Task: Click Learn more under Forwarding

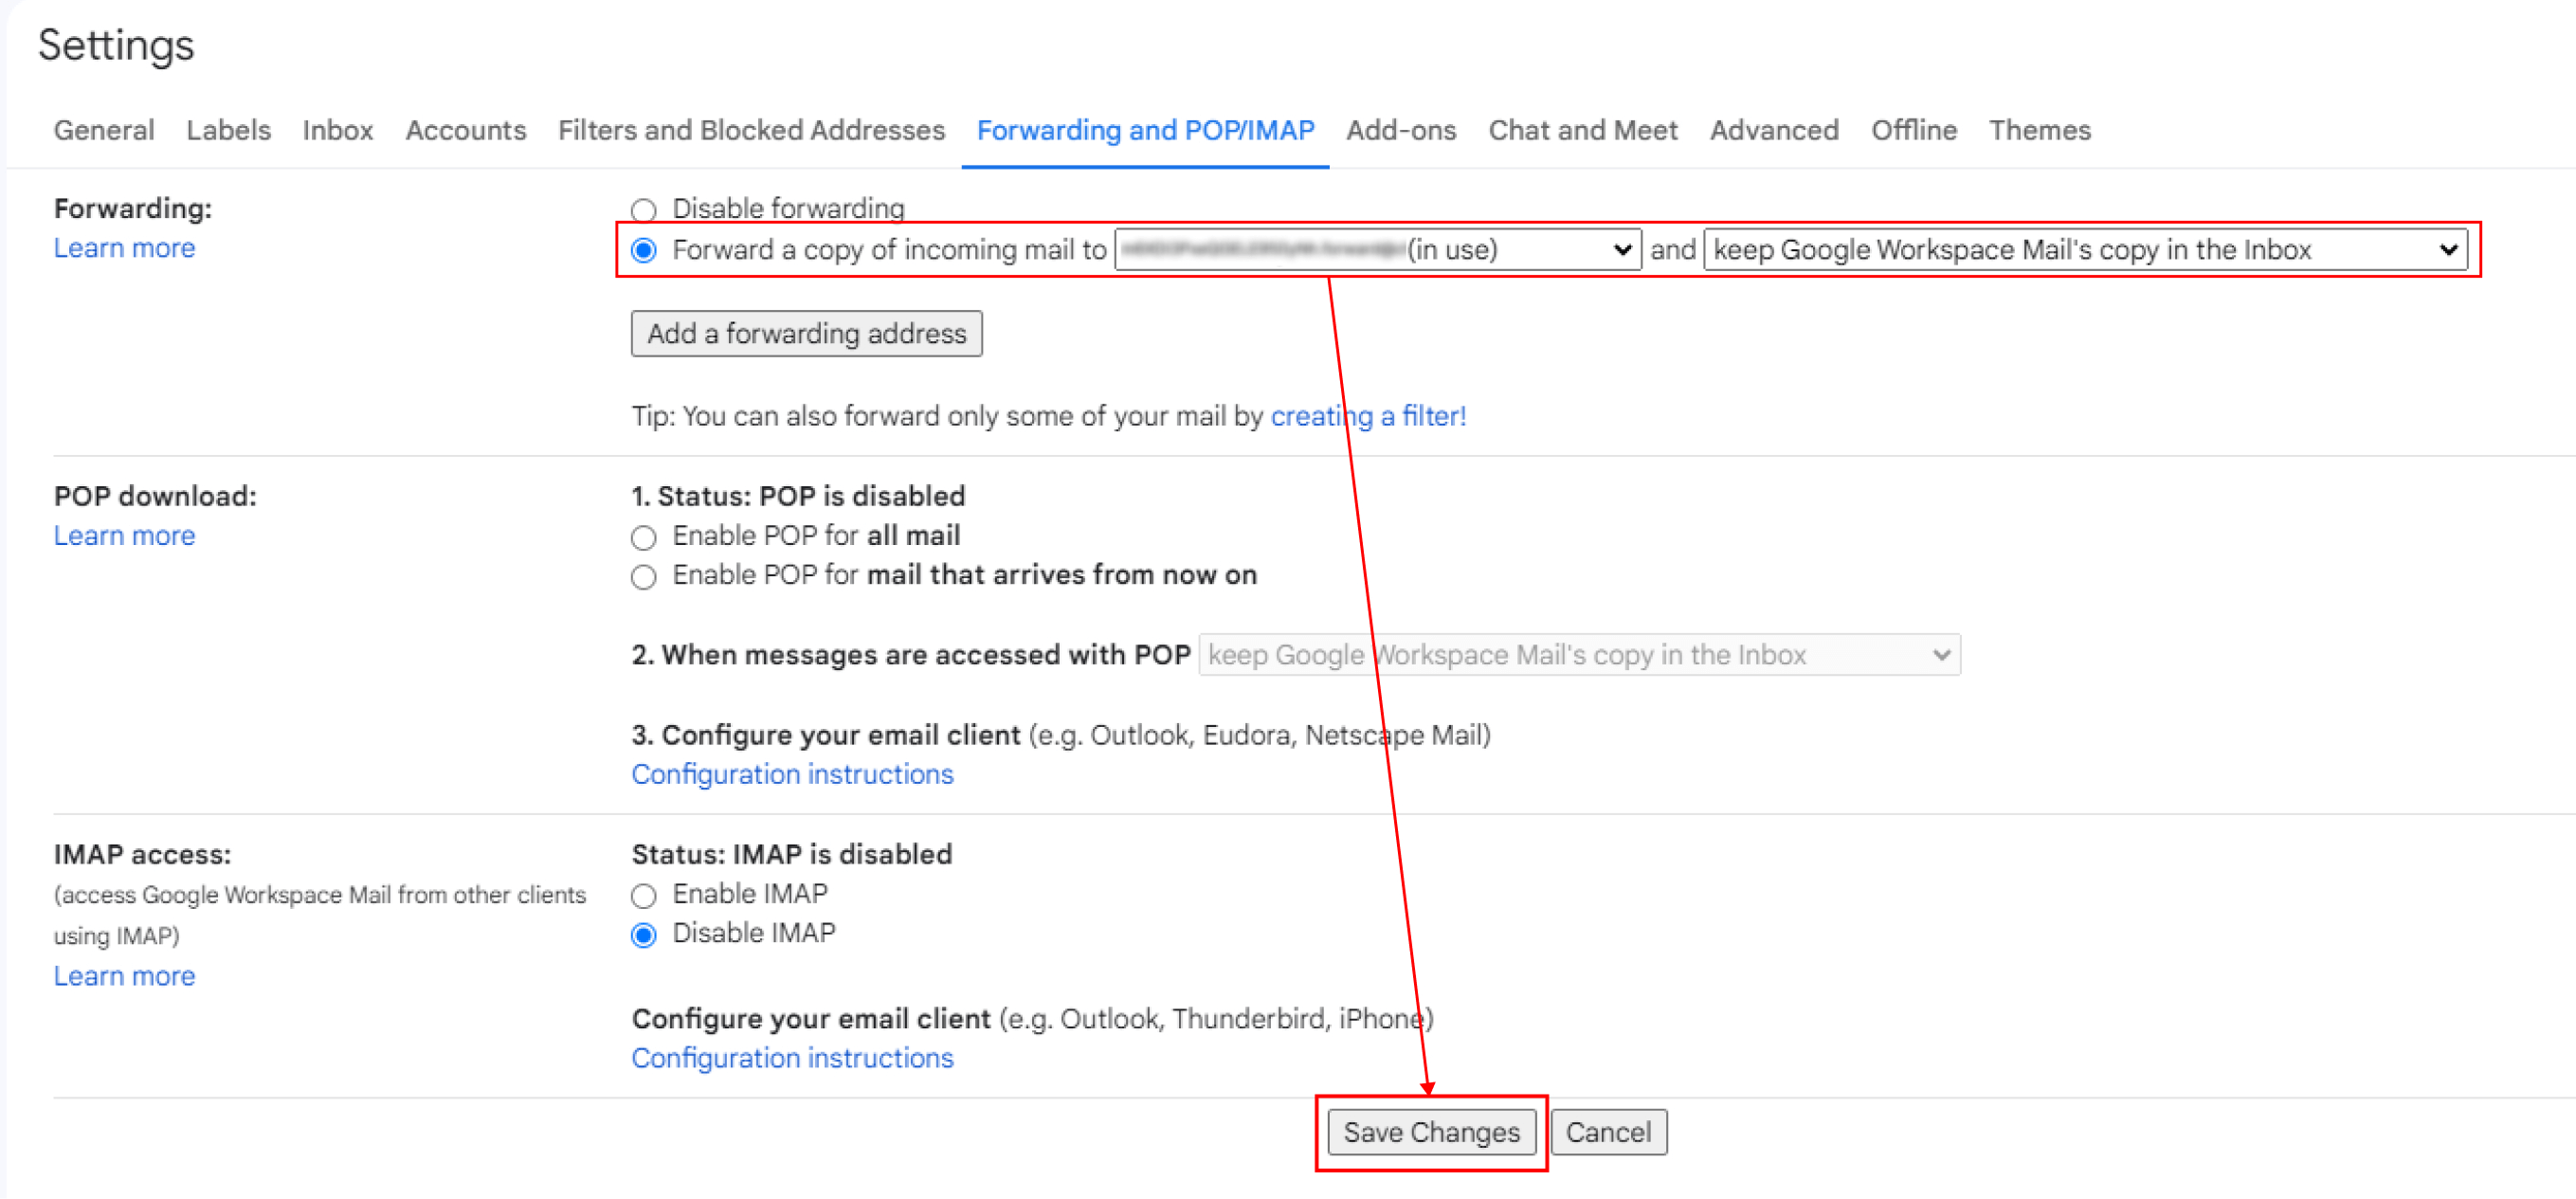Action: [124, 248]
